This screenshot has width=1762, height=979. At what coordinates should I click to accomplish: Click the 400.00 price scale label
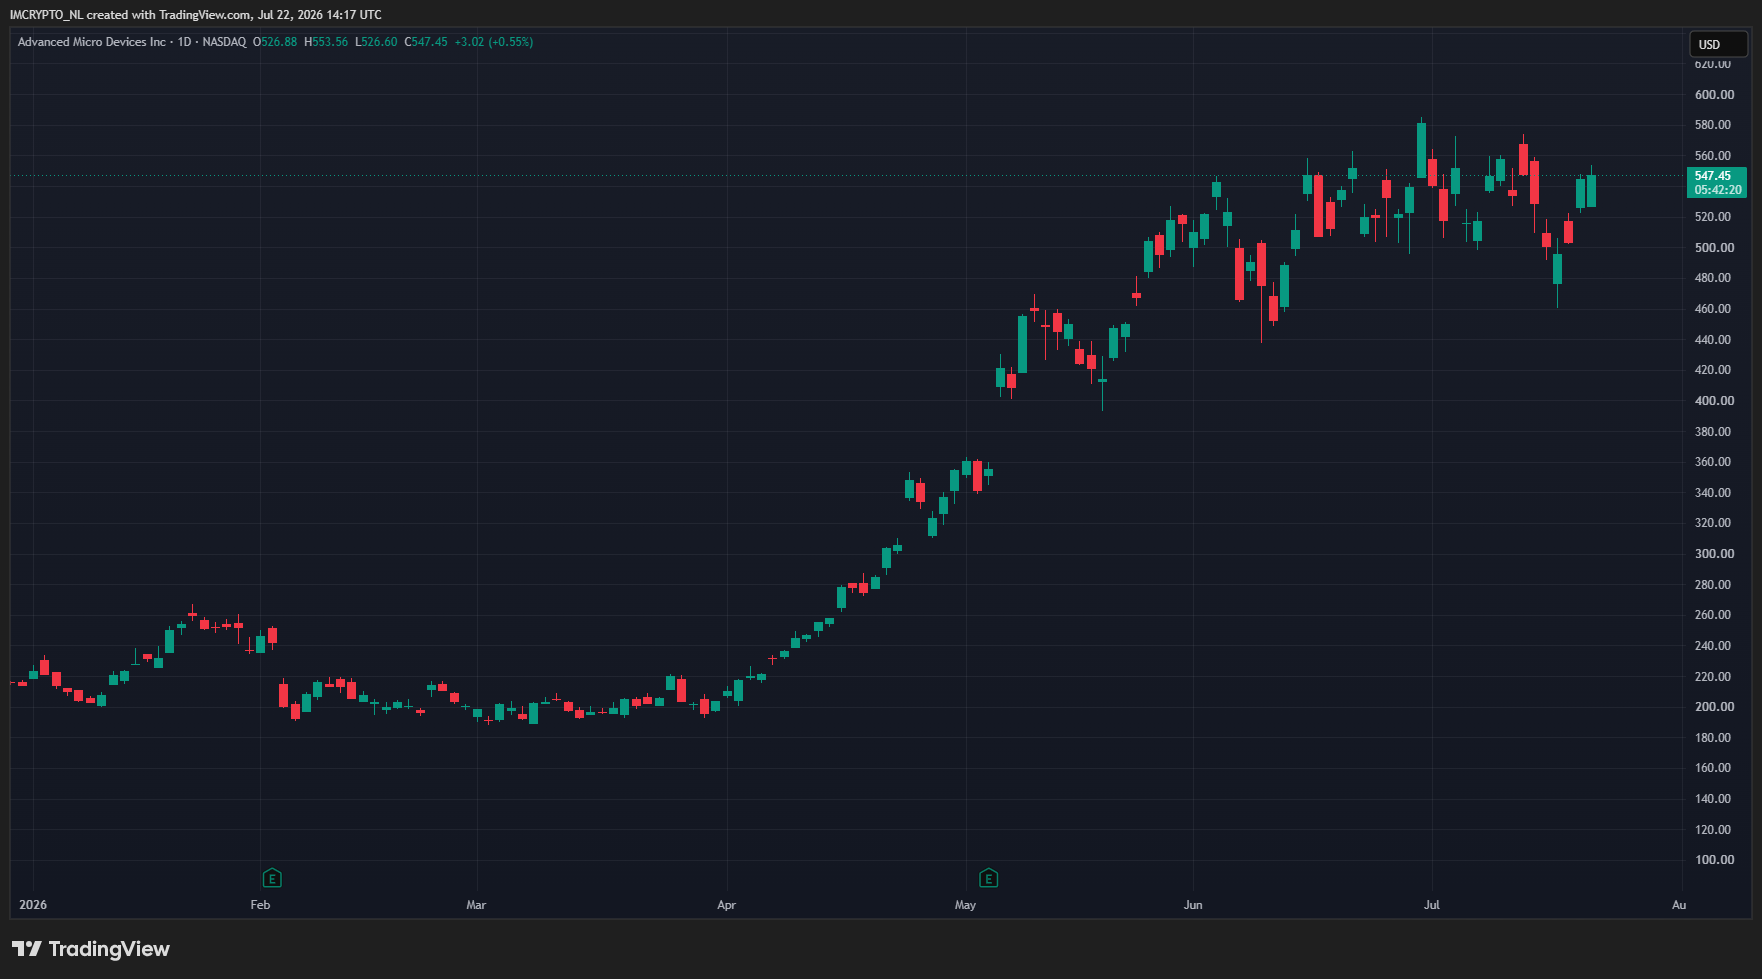(1714, 401)
